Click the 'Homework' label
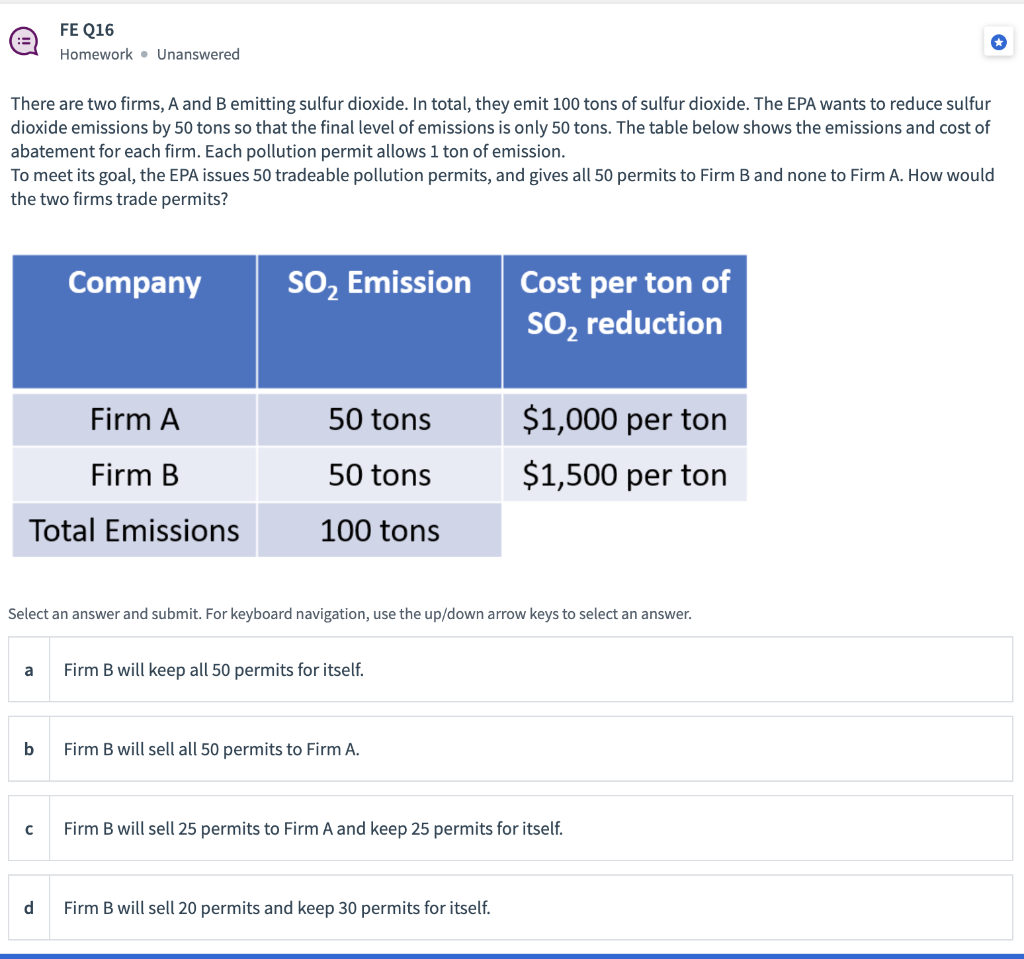Screen dimensions: 1024x959 coord(96,54)
